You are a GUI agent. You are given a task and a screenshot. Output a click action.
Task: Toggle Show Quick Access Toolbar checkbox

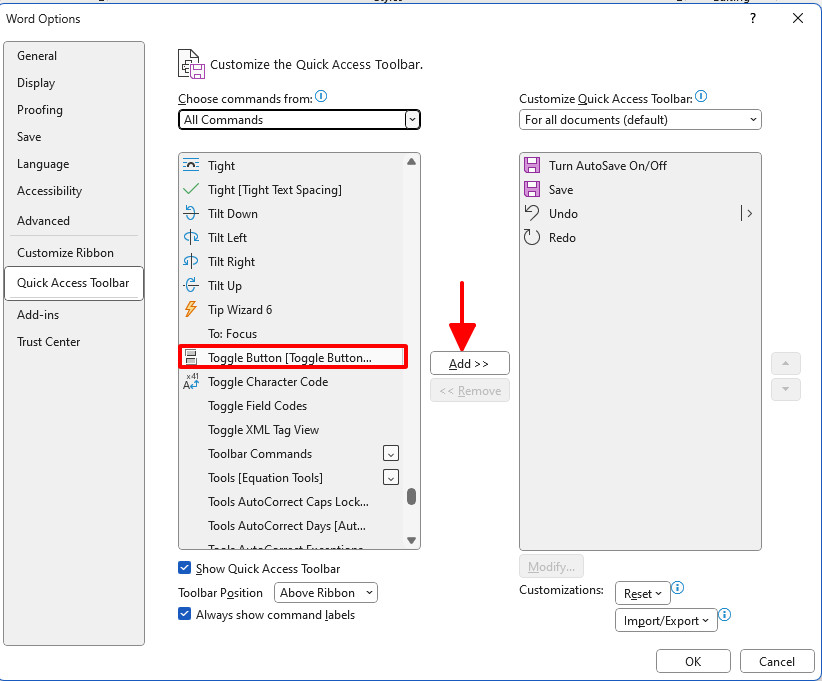185,568
